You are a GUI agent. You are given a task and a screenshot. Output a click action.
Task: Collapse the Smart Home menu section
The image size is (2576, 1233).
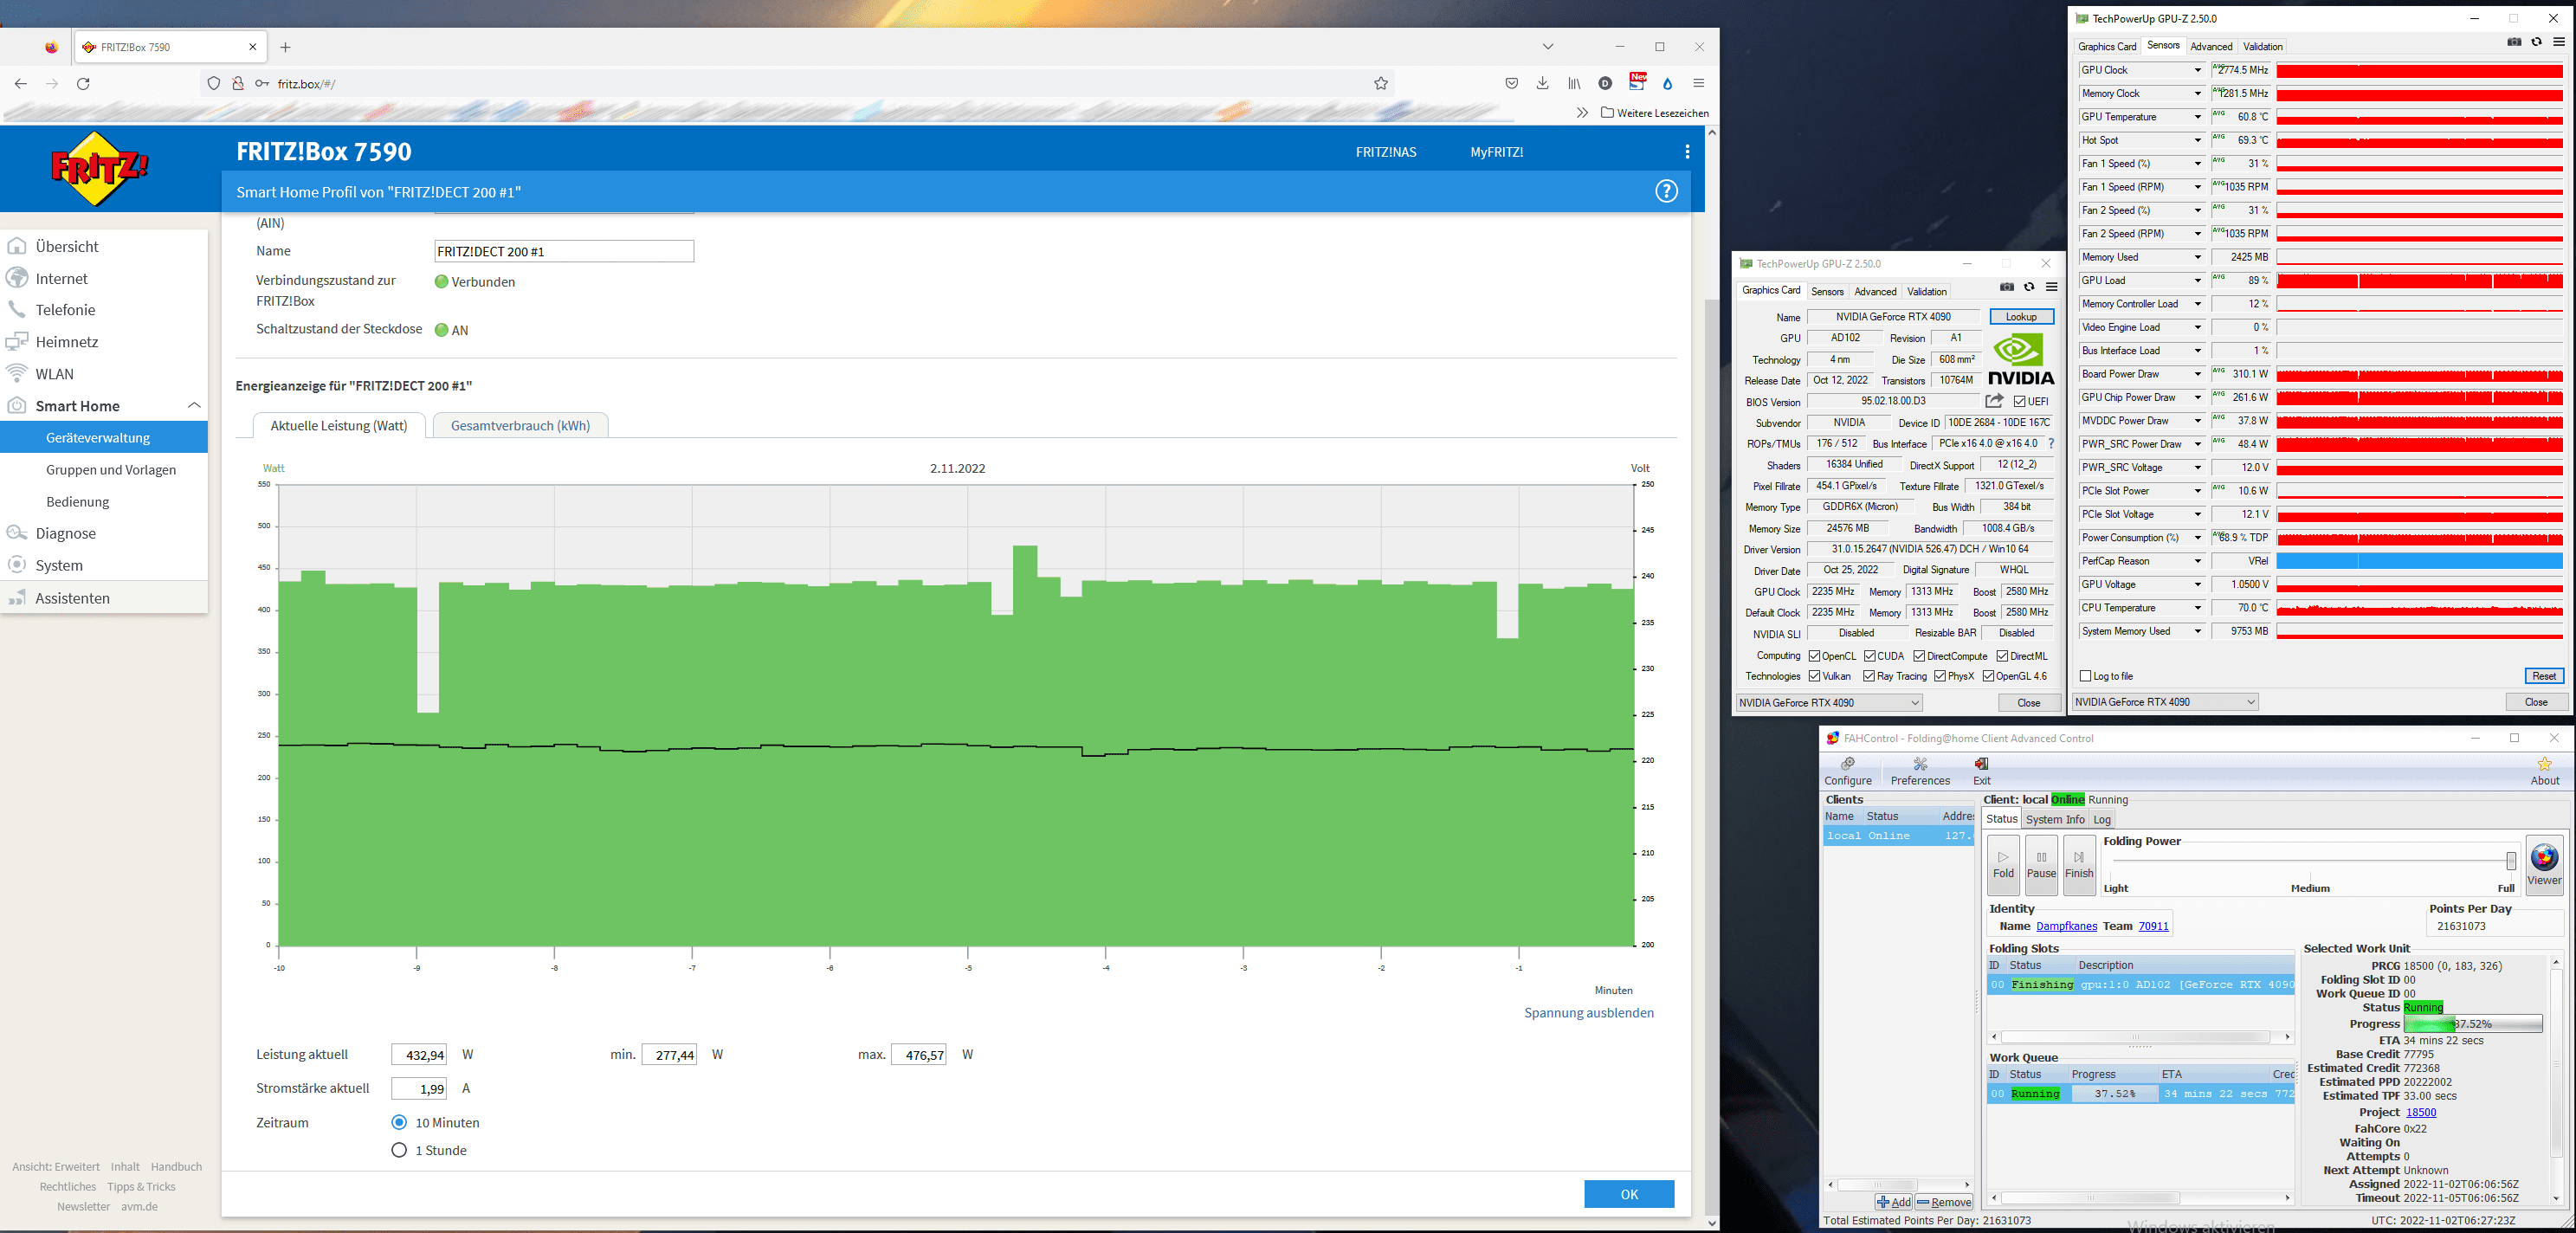coord(194,405)
